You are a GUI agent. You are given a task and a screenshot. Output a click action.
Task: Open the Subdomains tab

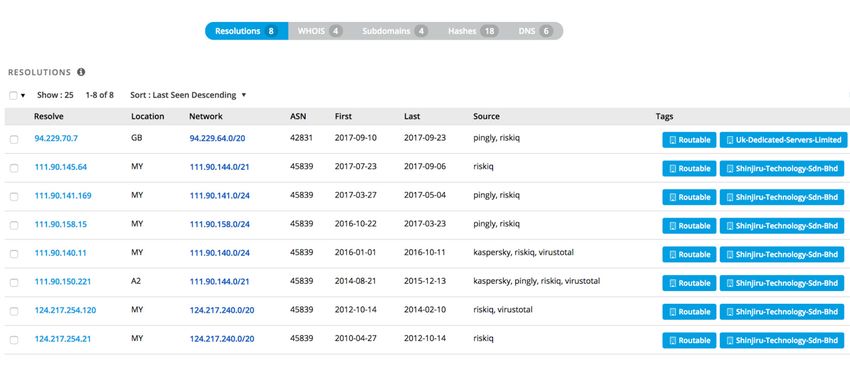coord(395,31)
